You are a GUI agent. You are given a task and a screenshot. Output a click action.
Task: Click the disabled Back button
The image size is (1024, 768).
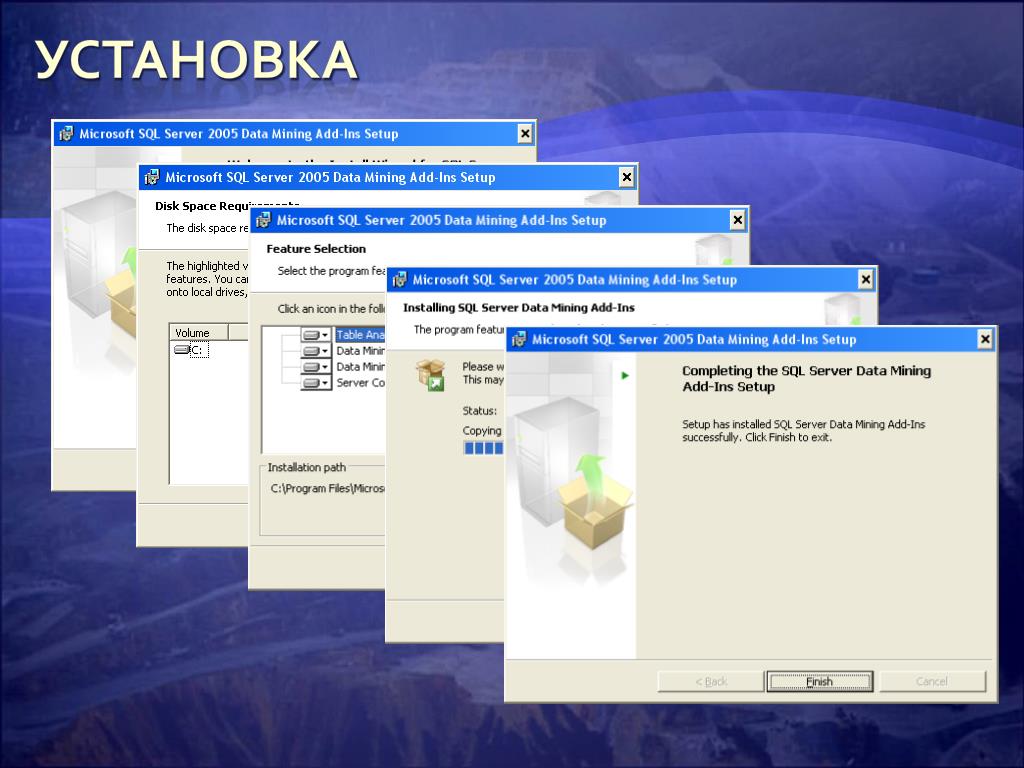(711, 681)
